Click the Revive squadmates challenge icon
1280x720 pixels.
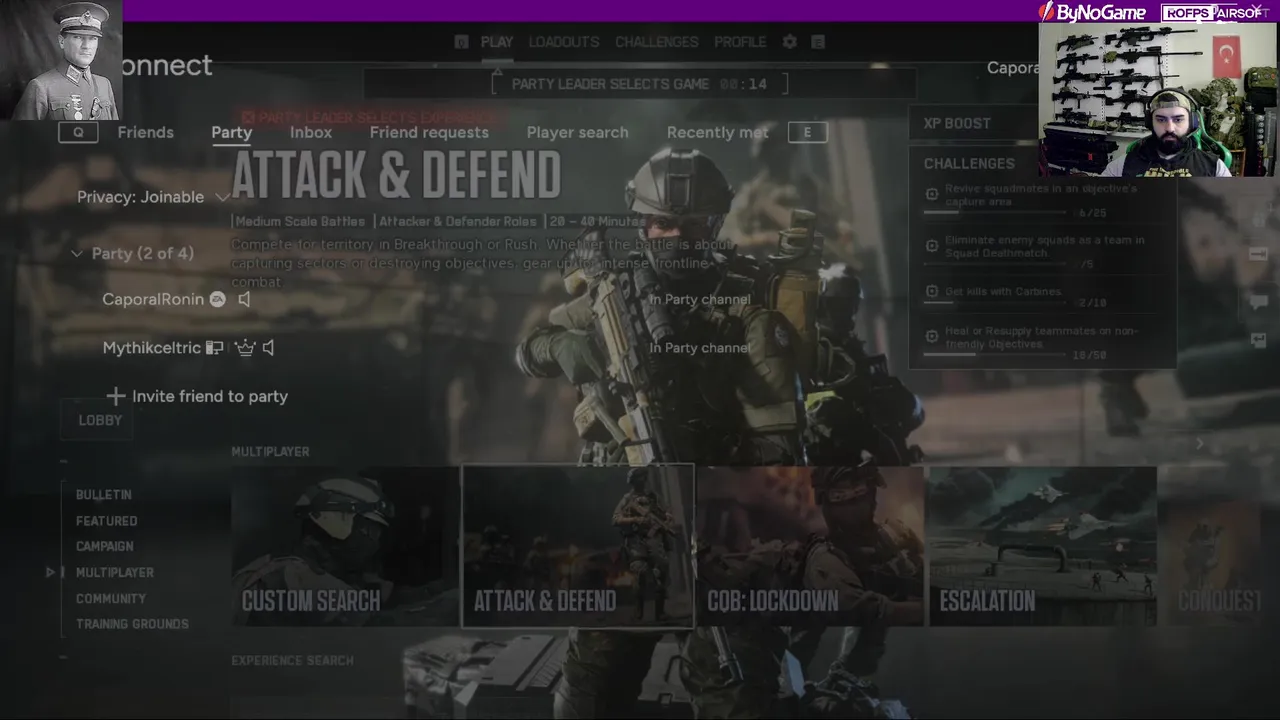point(932,194)
